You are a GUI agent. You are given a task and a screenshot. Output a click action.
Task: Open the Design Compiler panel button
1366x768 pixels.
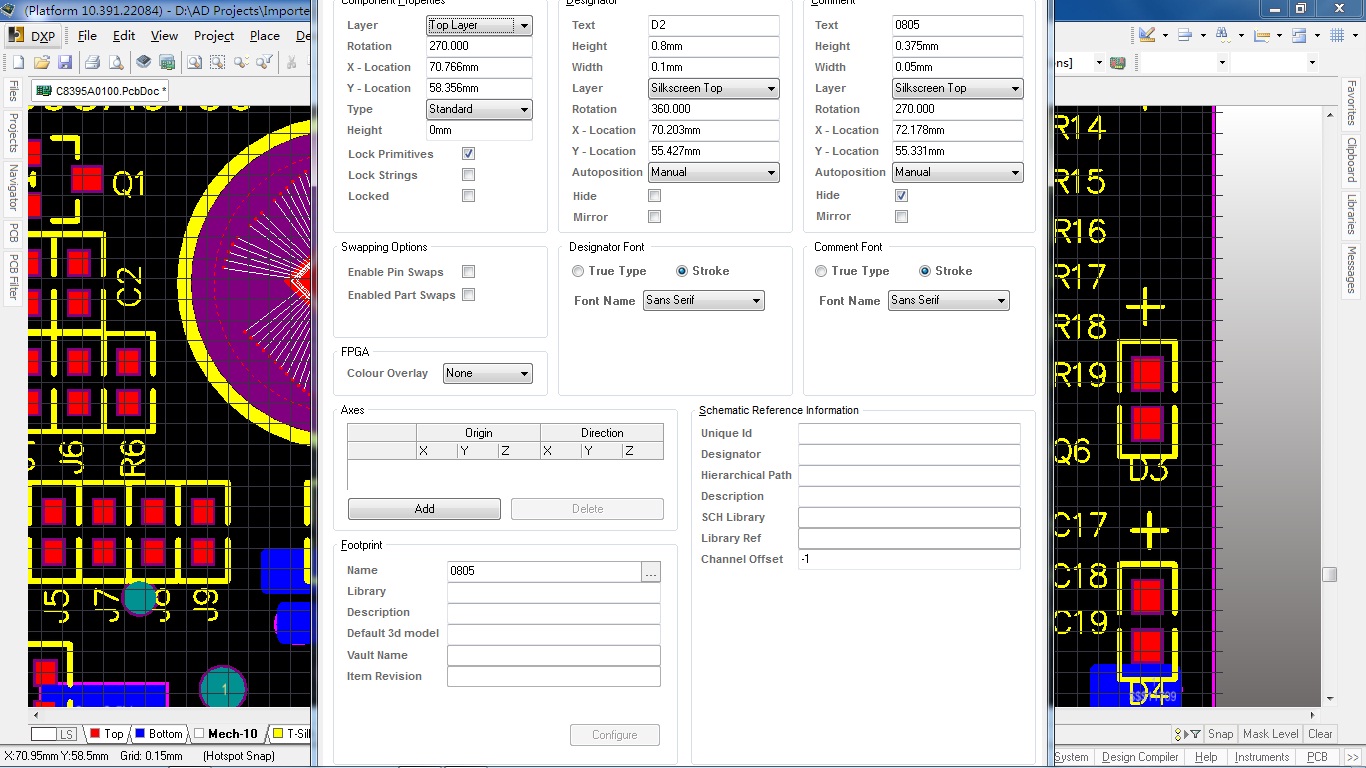tap(1140, 757)
